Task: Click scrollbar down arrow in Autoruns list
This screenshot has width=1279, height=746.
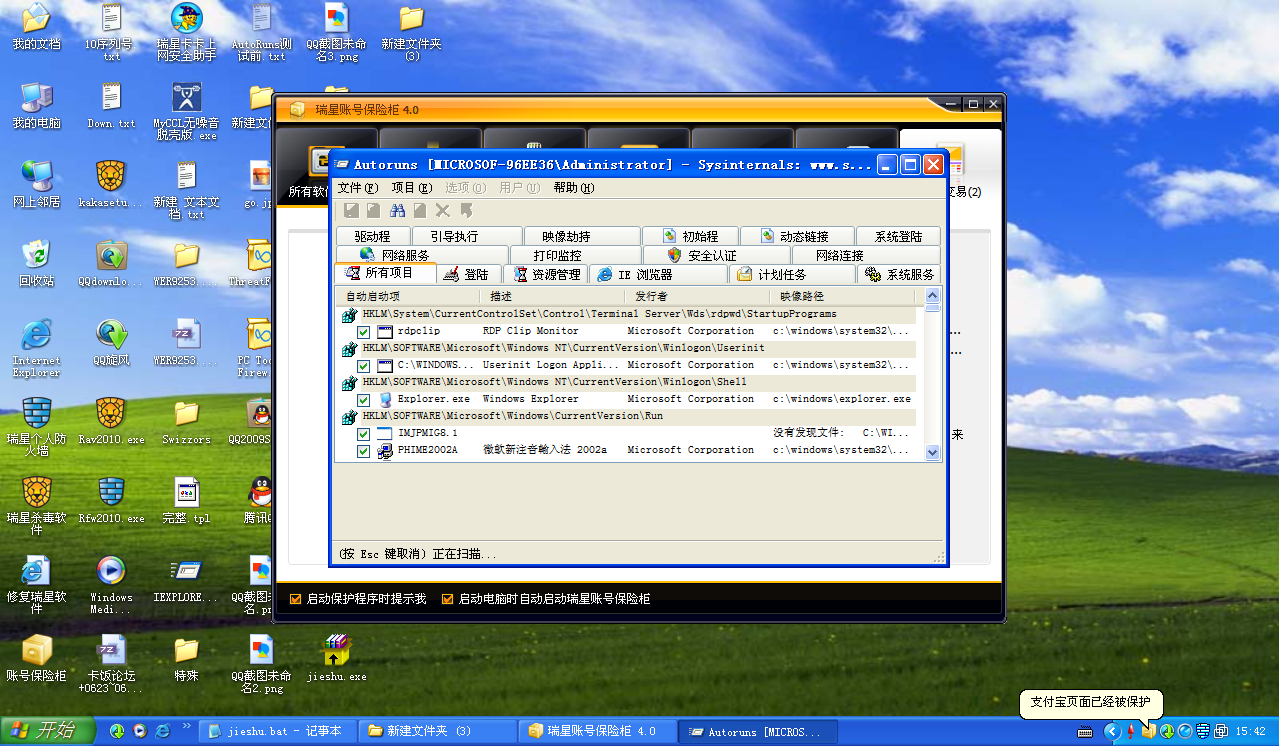Action: (932, 452)
